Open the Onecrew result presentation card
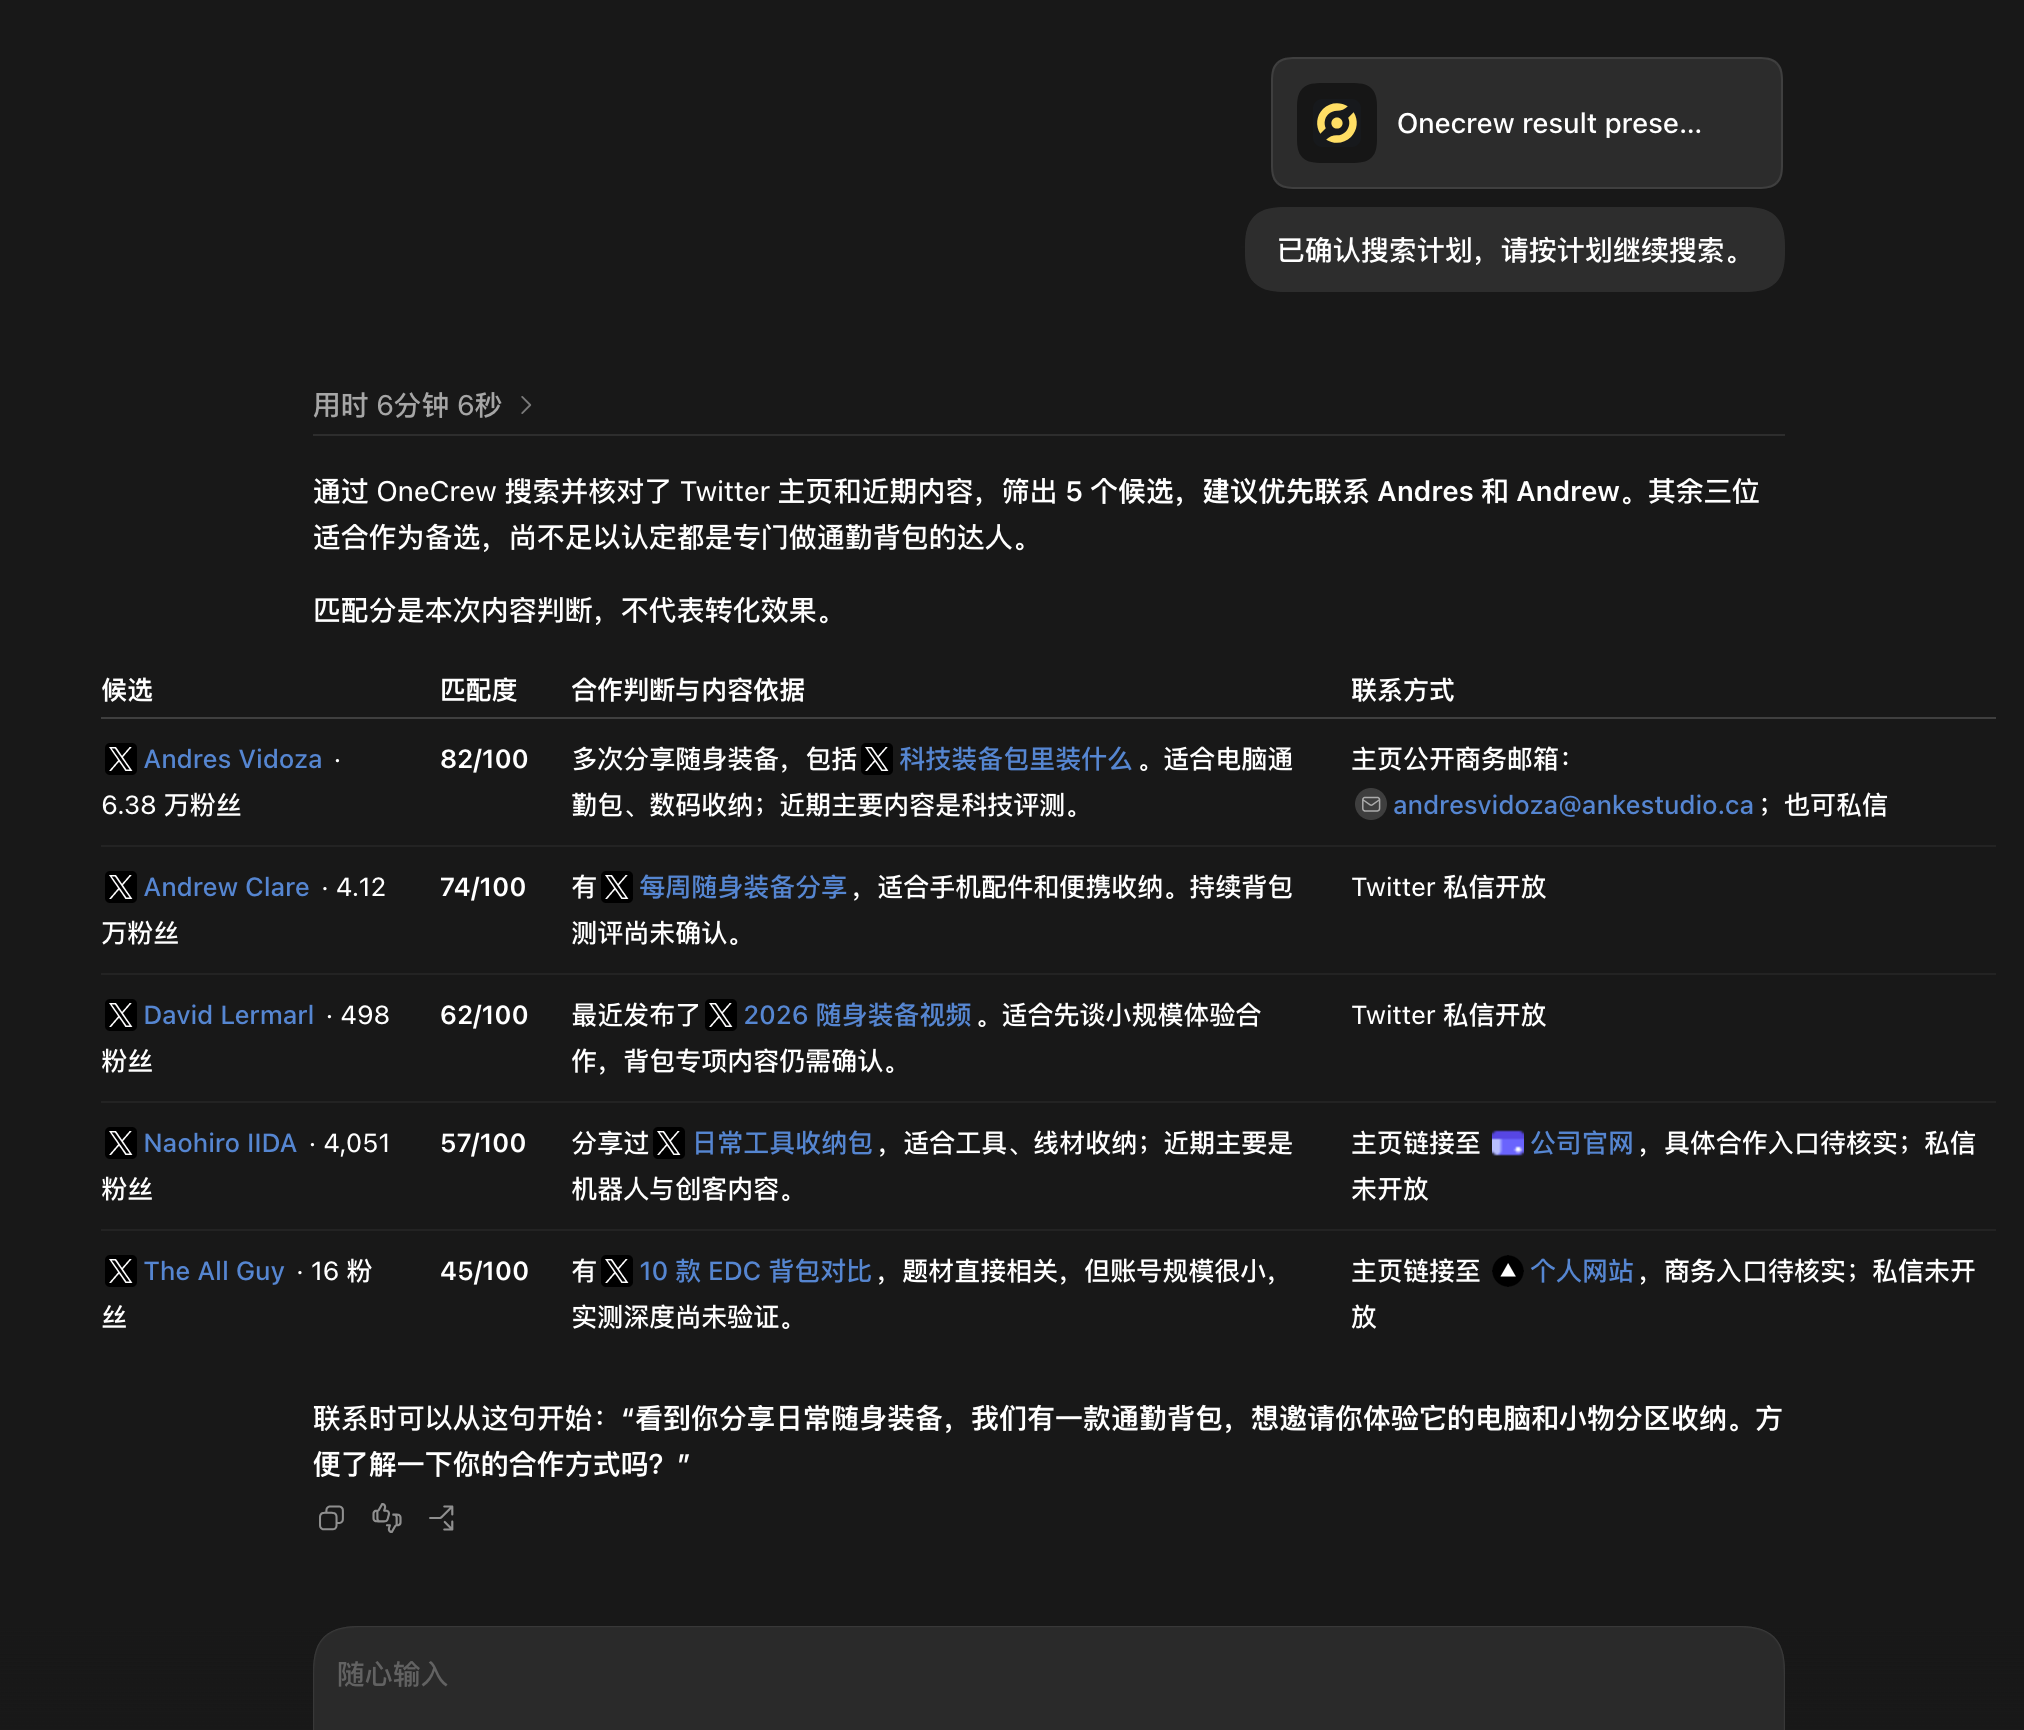This screenshot has height=1730, width=2024. tap(1526, 123)
